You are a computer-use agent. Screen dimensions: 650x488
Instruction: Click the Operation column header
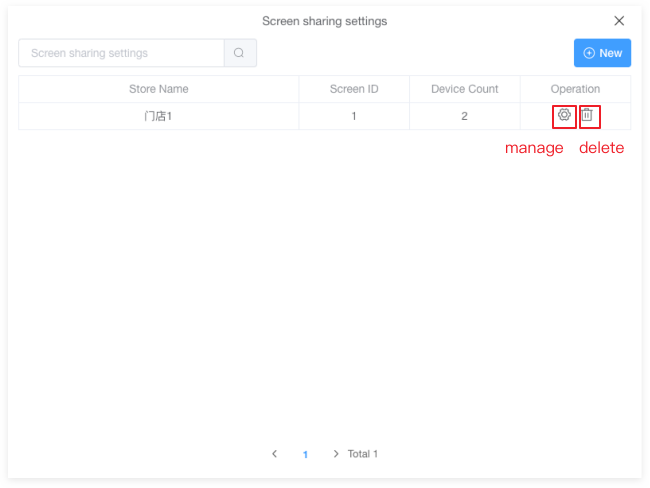(x=575, y=89)
